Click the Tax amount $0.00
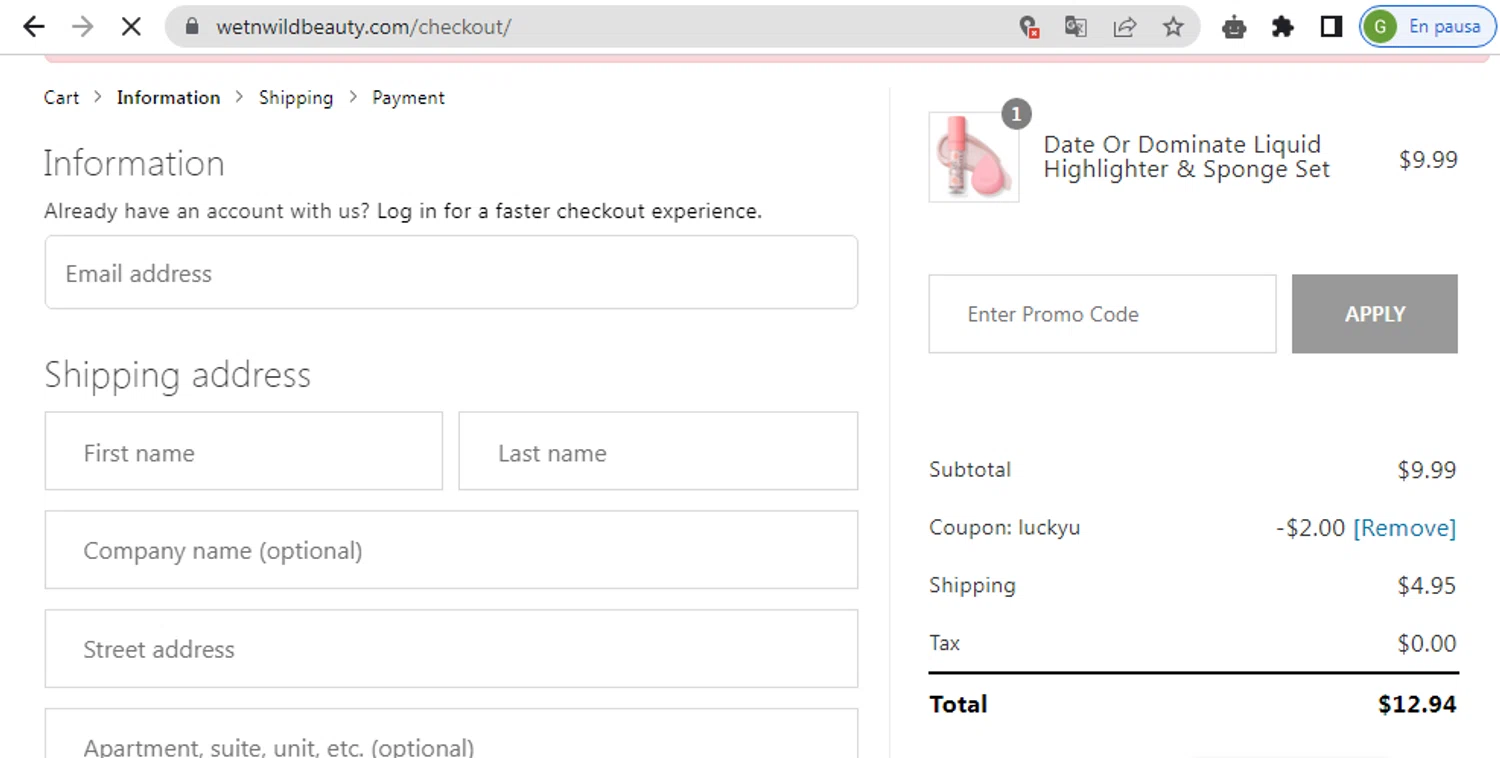The height and width of the screenshot is (758, 1500). tap(1426, 643)
